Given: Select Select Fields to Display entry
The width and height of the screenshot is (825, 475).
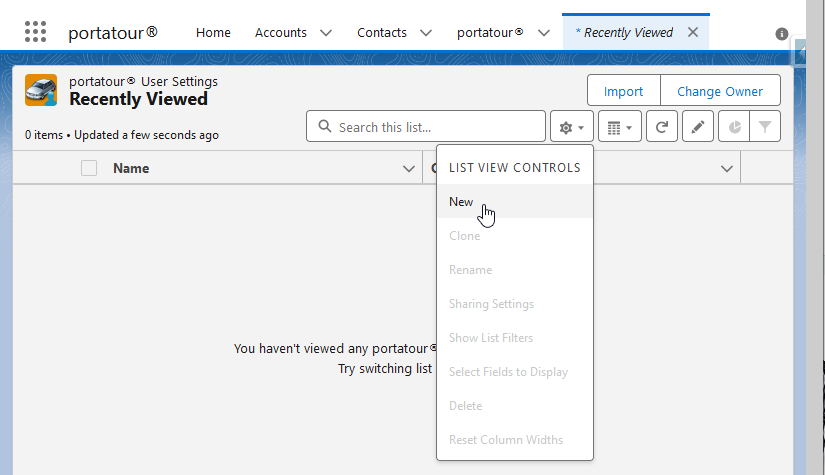Looking at the screenshot, I should click(515, 372).
